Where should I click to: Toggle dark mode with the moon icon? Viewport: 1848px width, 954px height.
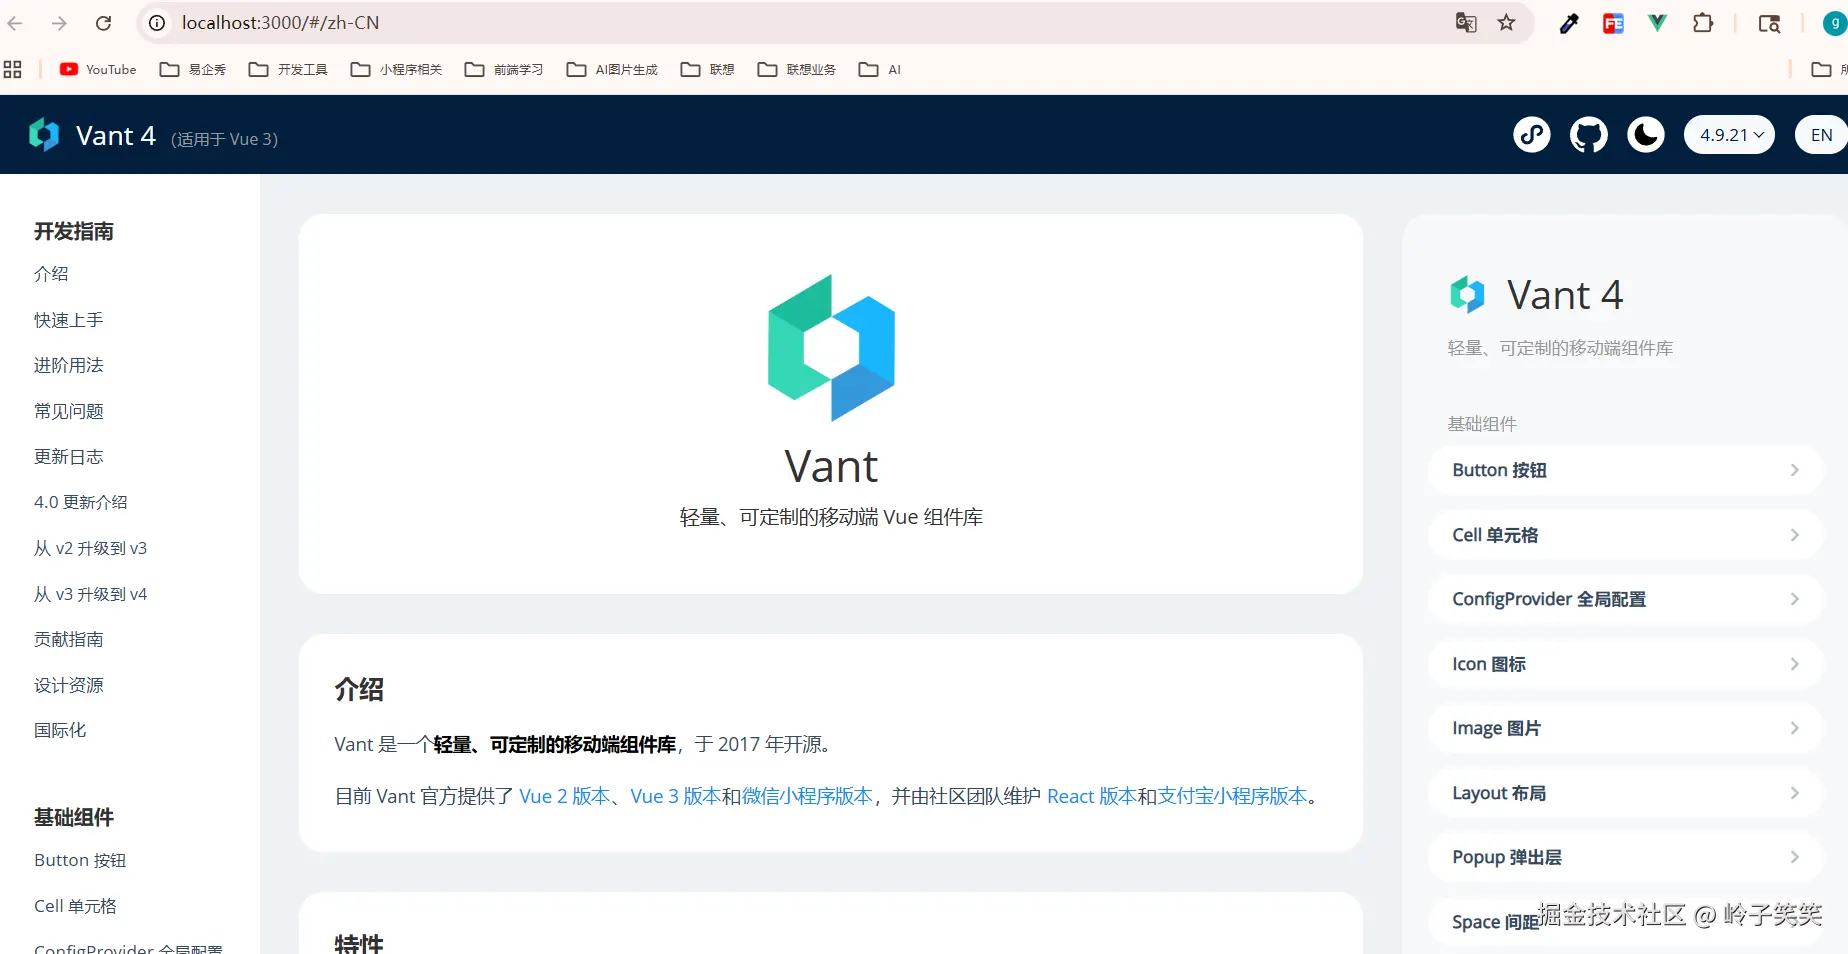tap(1646, 135)
